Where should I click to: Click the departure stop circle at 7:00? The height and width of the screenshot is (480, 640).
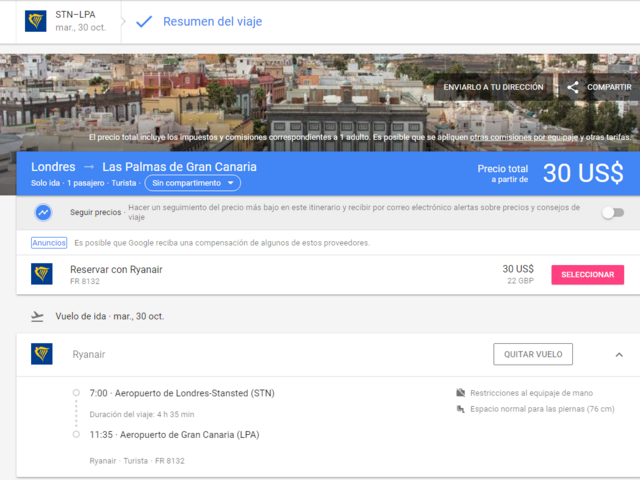pyautogui.click(x=76, y=393)
